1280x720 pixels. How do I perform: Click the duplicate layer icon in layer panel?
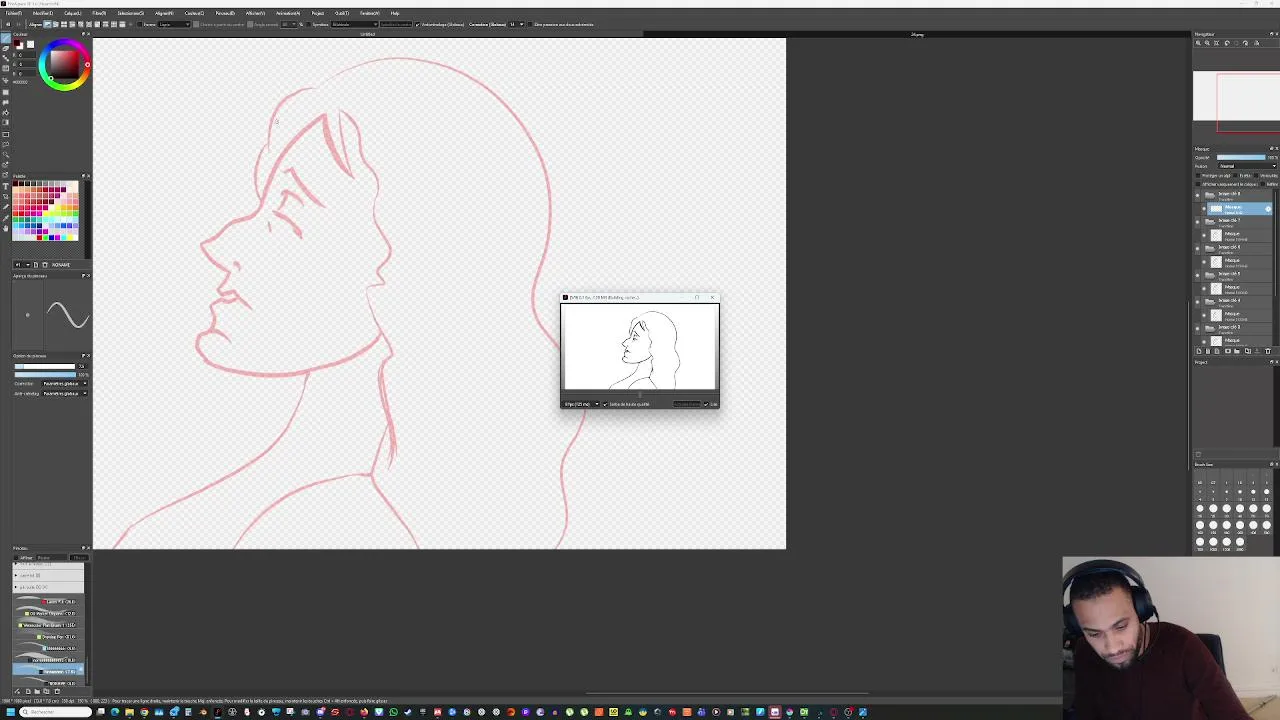(x=1248, y=351)
